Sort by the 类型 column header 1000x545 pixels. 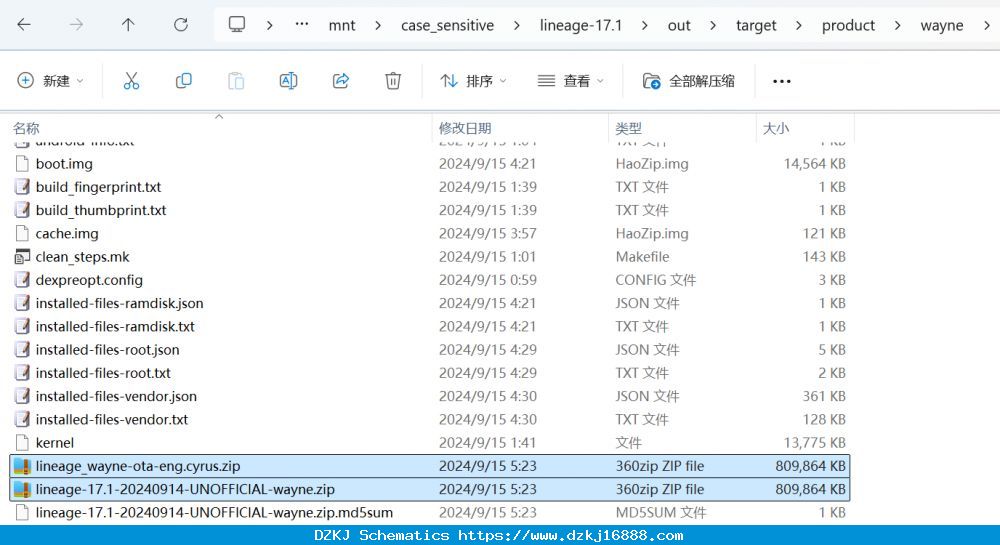click(x=628, y=128)
